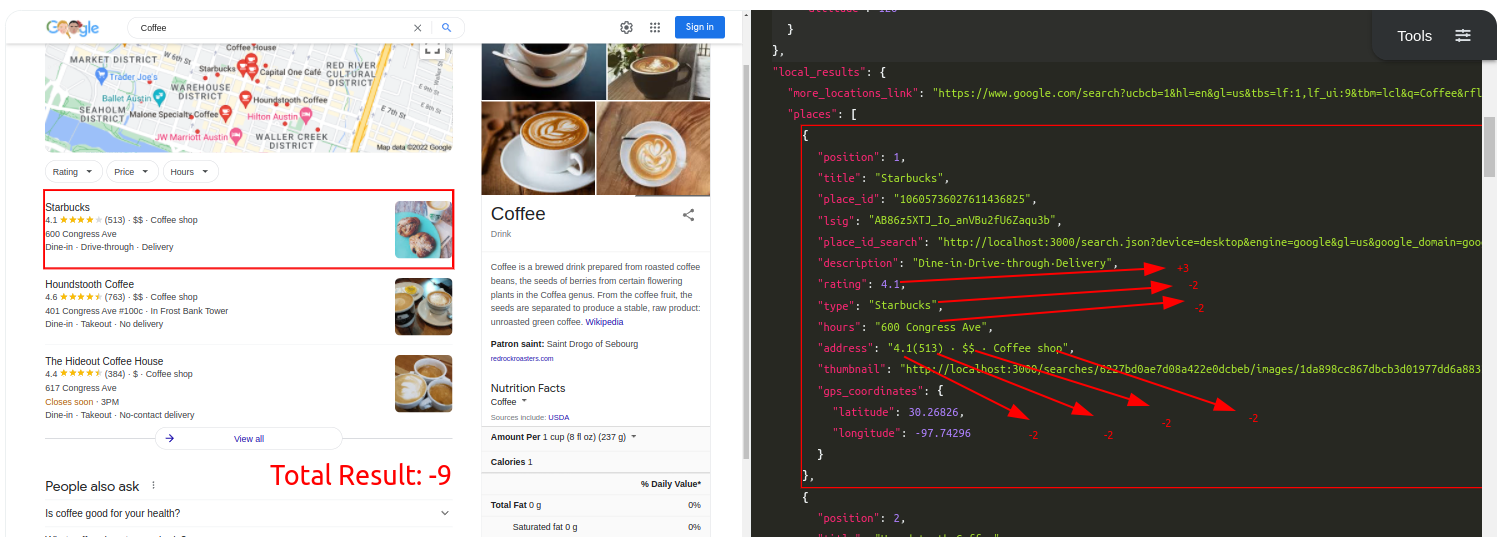The width and height of the screenshot is (1507, 537).
Task: Click the Ballet Austin pin on the map
Action: [160, 98]
